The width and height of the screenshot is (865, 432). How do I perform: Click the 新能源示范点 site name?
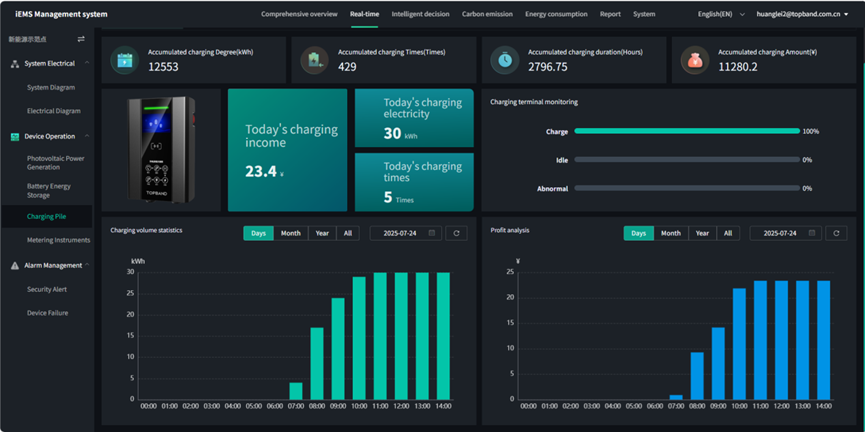click(28, 40)
